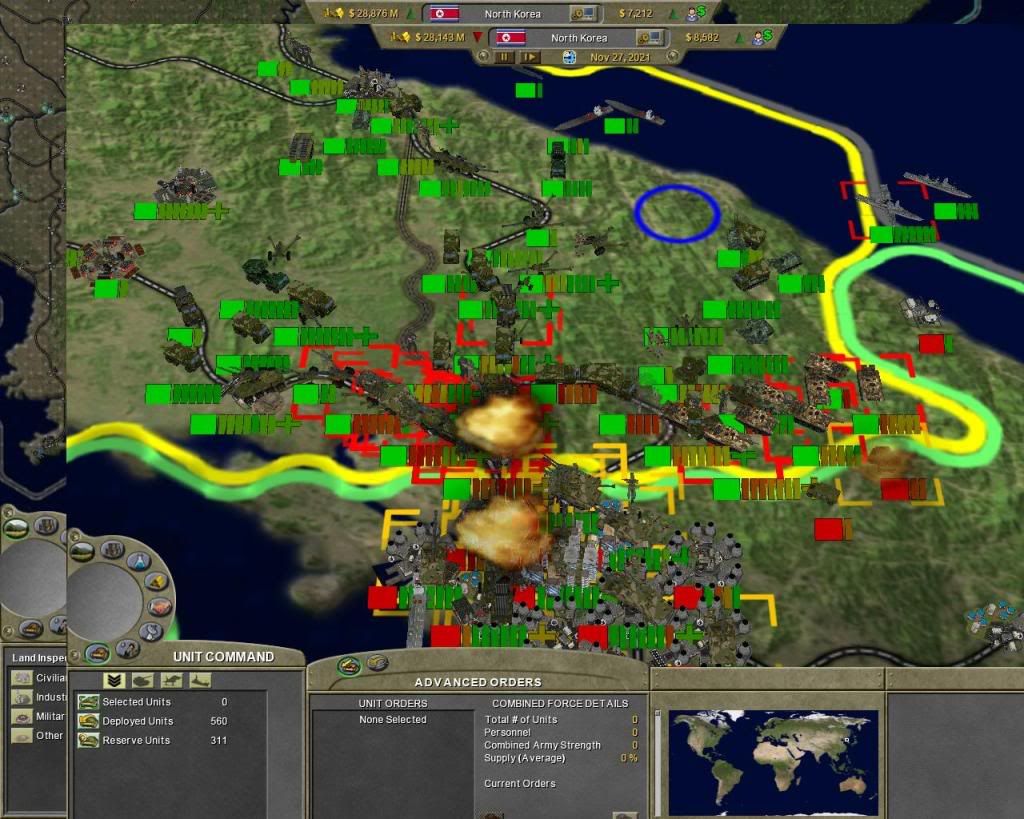The height and width of the screenshot is (819, 1024).
Task: Open the Defense tank icon on front dial
Action: point(97,652)
